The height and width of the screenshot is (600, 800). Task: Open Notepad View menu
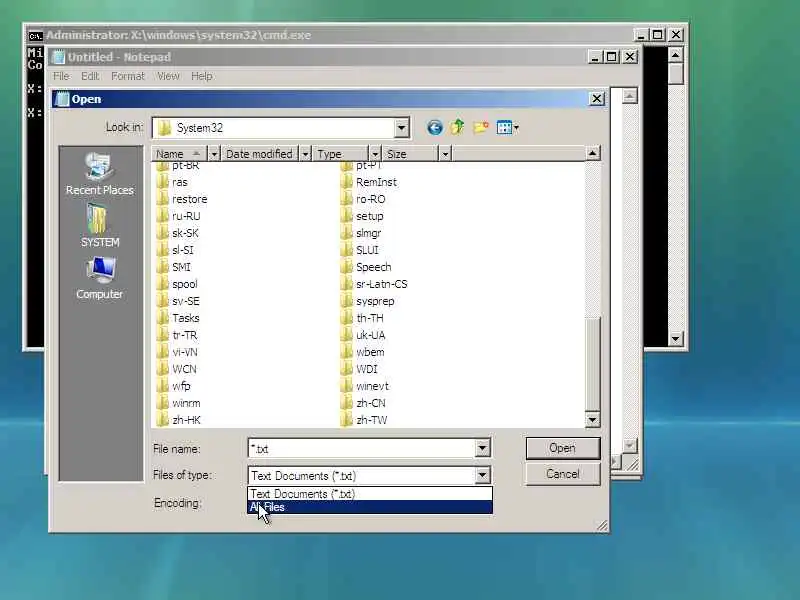pyautogui.click(x=168, y=76)
